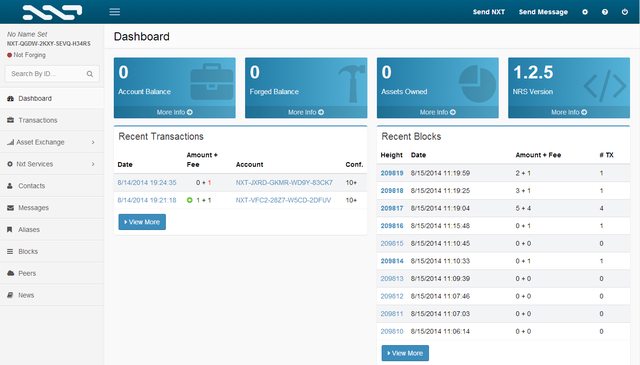Click the Transactions sidebar icon
Screen dimensions: 640x365
pos(10,120)
